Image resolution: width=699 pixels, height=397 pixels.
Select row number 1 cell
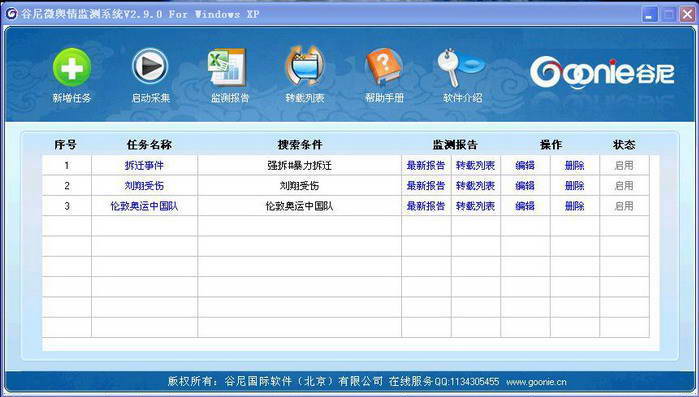(67, 165)
